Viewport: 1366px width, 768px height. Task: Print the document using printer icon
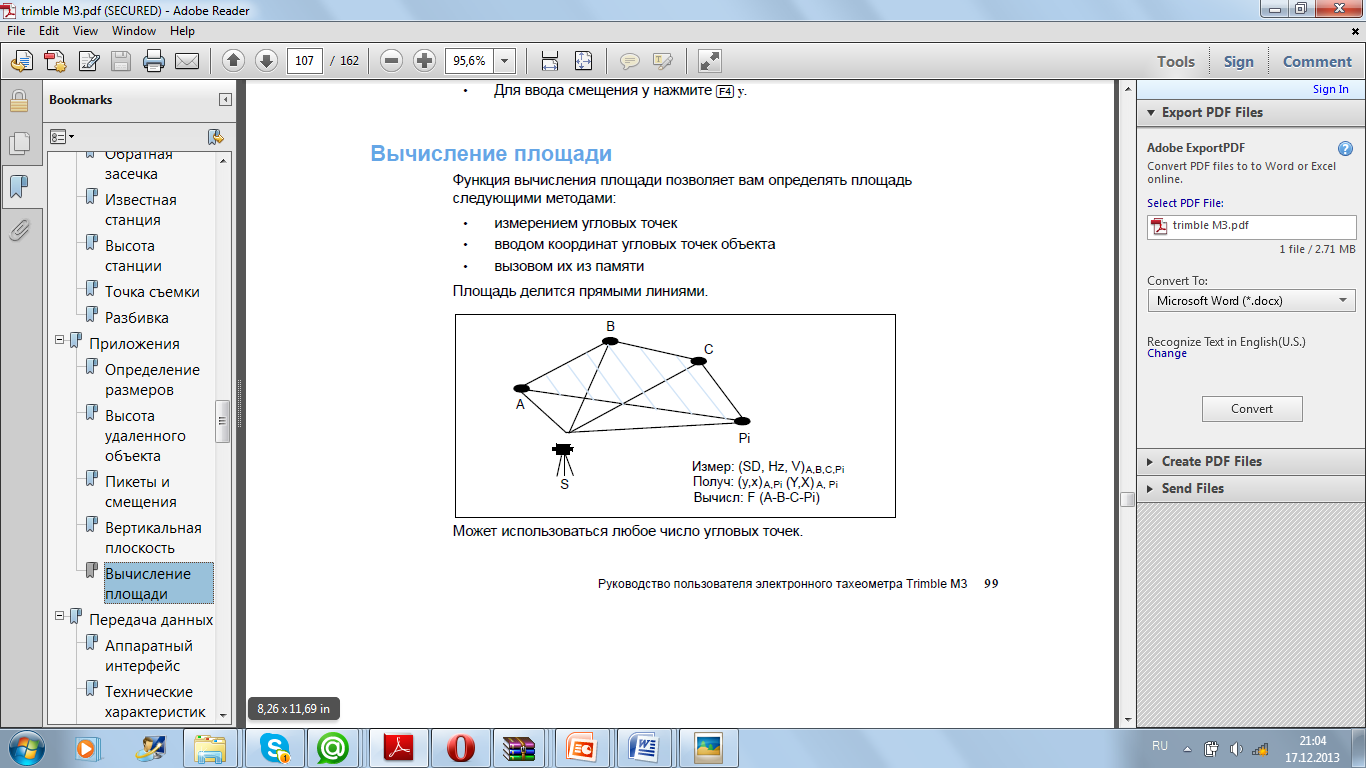(153, 61)
